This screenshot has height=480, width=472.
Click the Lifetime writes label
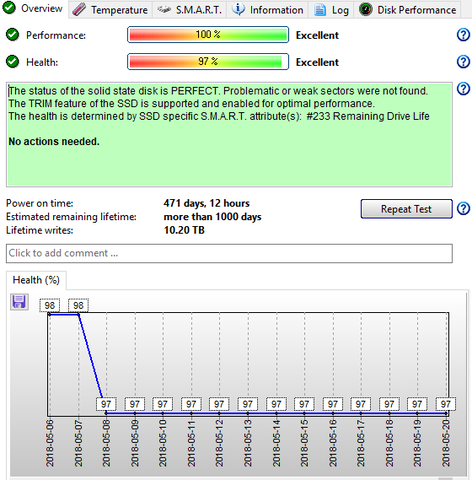coord(40,230)
